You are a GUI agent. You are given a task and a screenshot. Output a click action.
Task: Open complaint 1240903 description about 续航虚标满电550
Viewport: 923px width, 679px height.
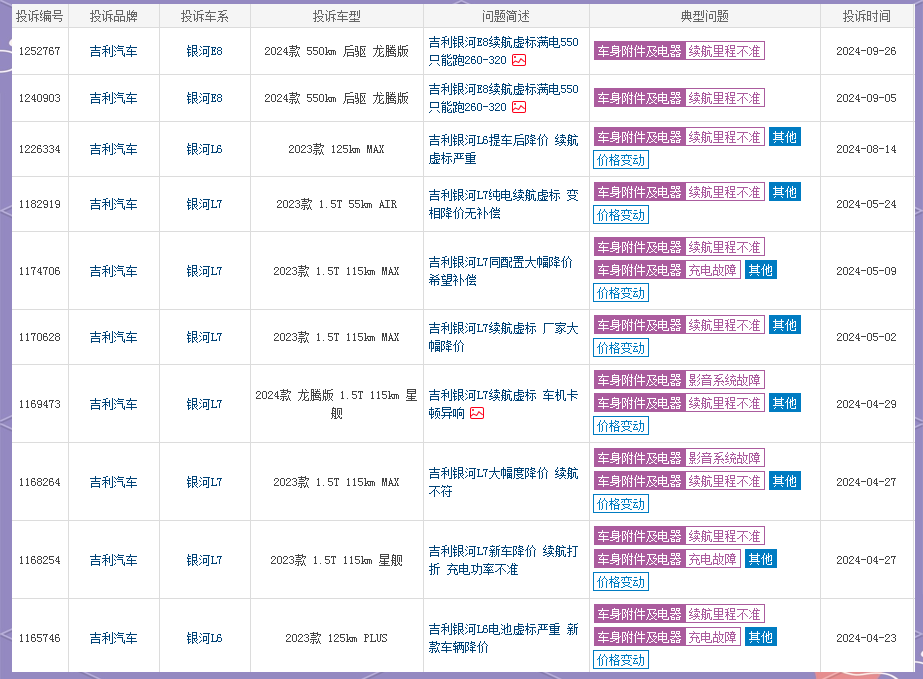point(503,98)
